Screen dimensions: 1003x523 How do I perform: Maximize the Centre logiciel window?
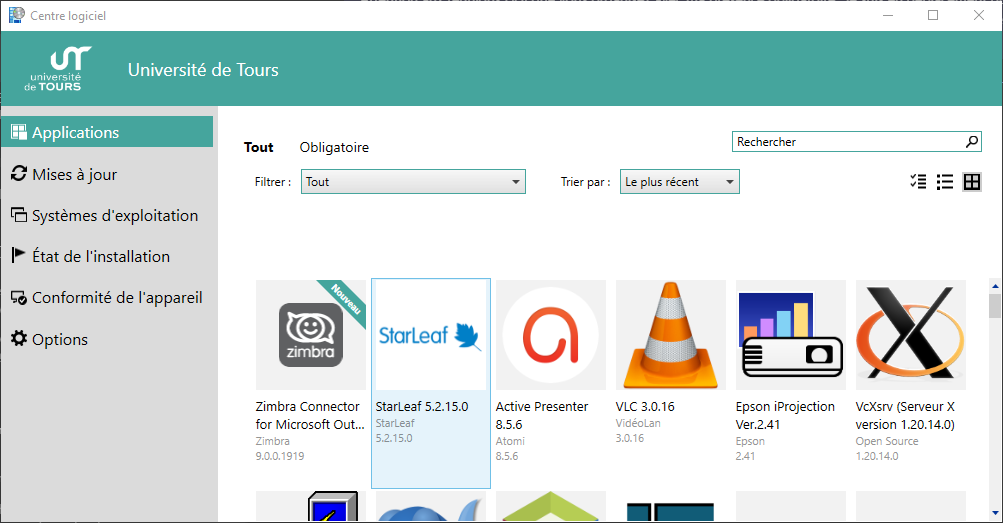coord(933,15)
